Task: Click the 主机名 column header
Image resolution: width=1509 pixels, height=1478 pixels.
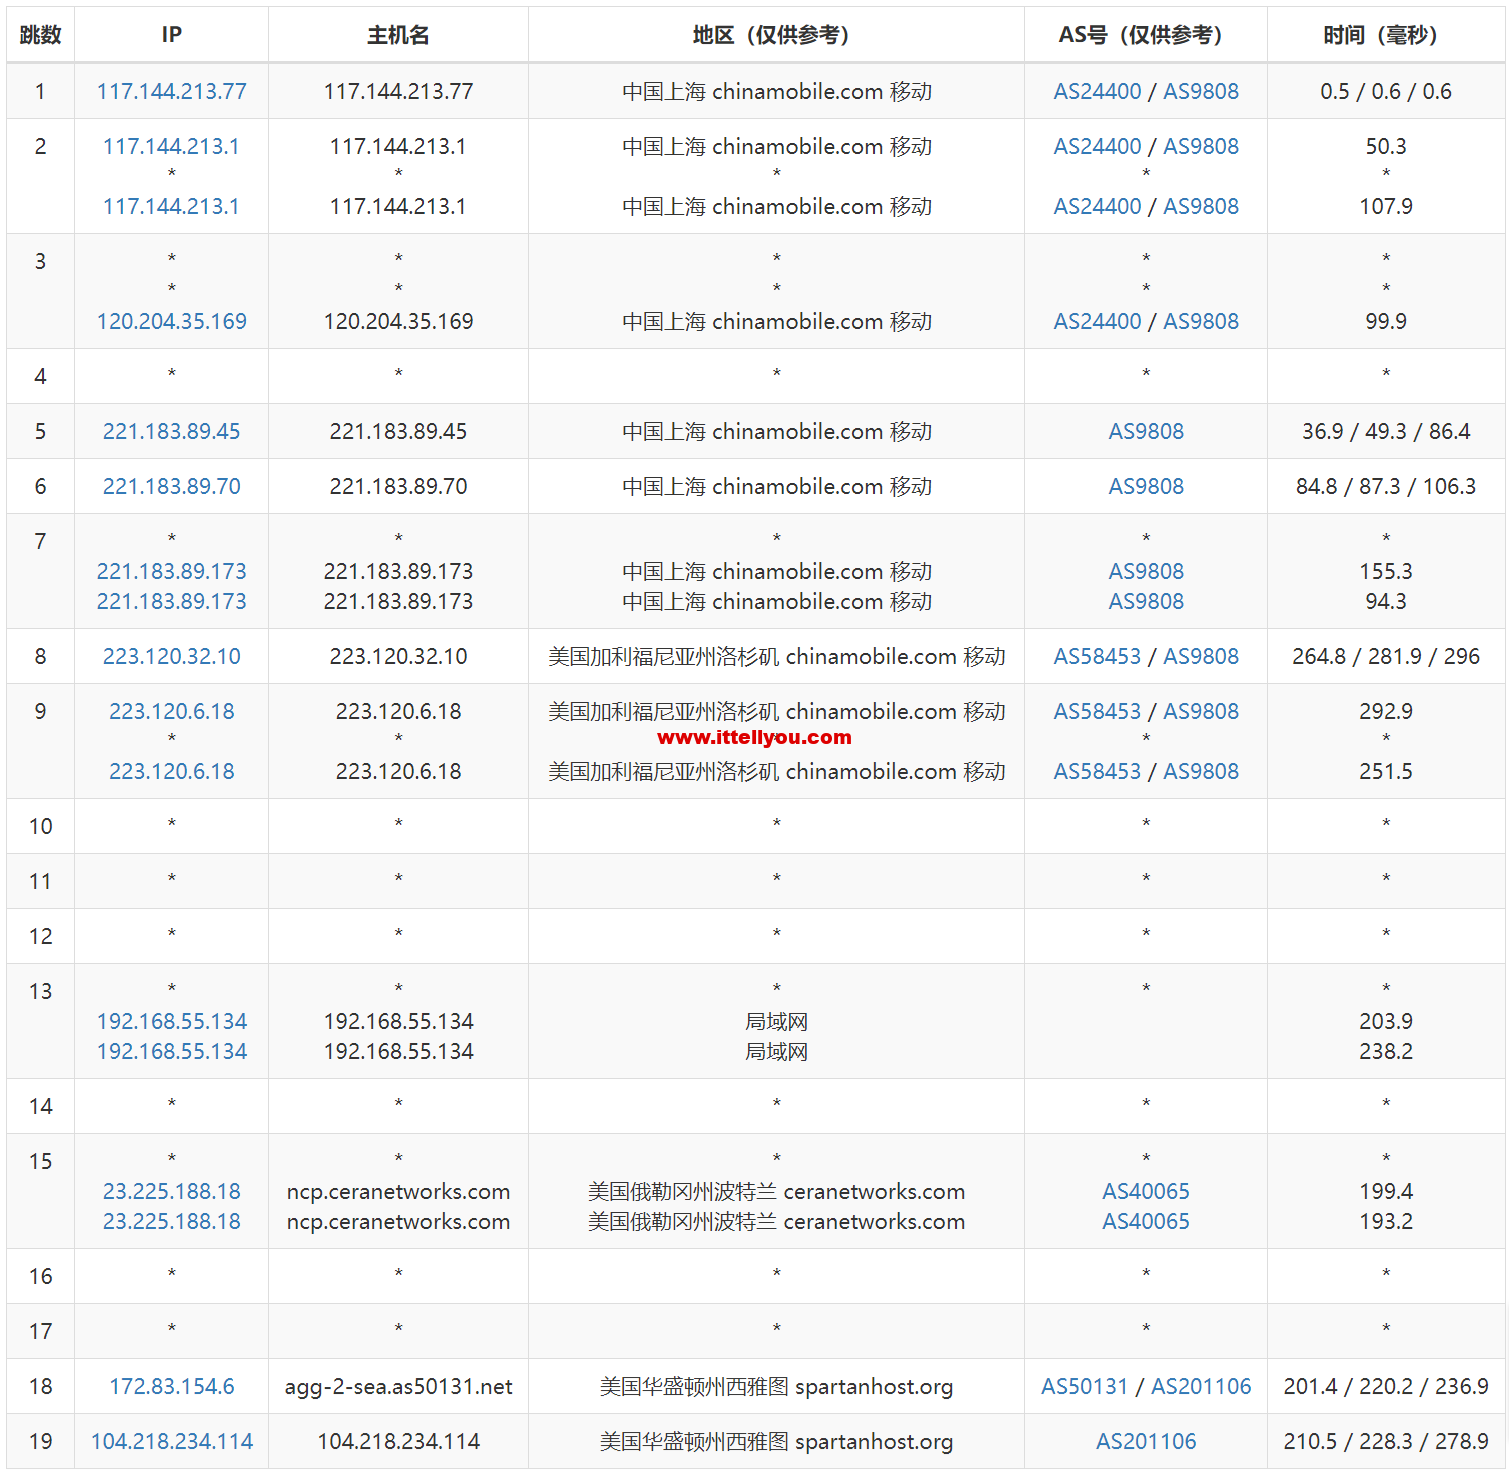Action: [x=398, y=35]
